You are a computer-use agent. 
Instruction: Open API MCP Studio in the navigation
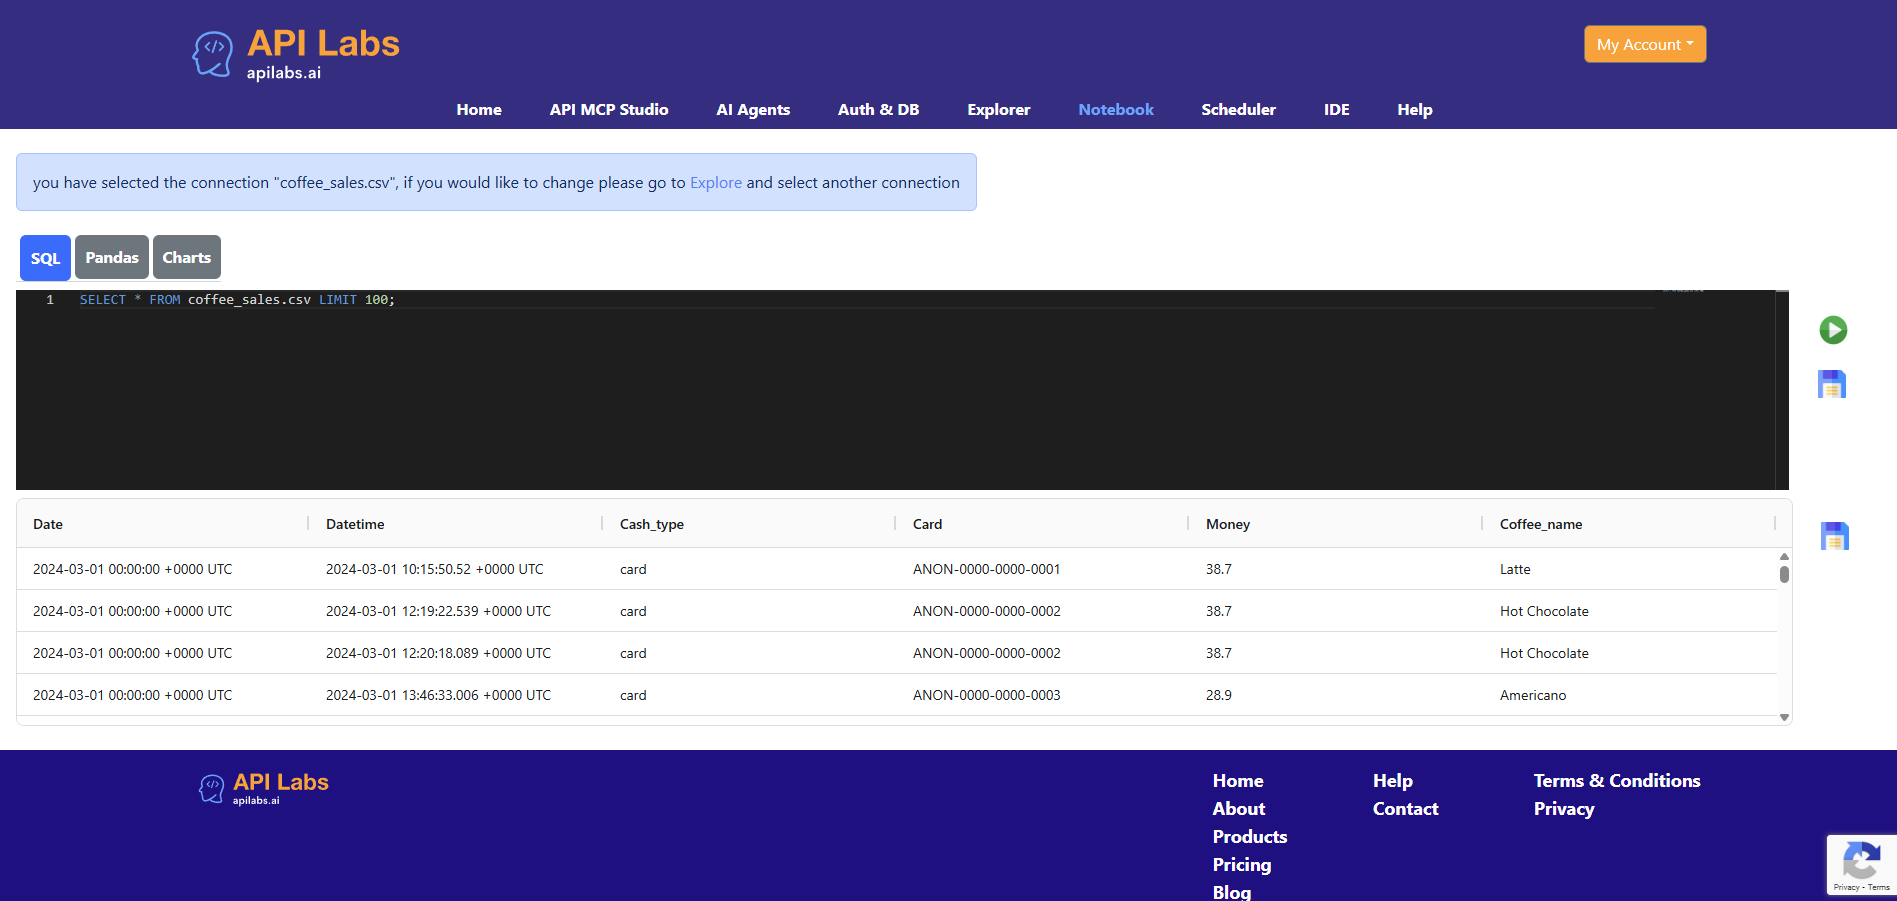coord(609,110)
